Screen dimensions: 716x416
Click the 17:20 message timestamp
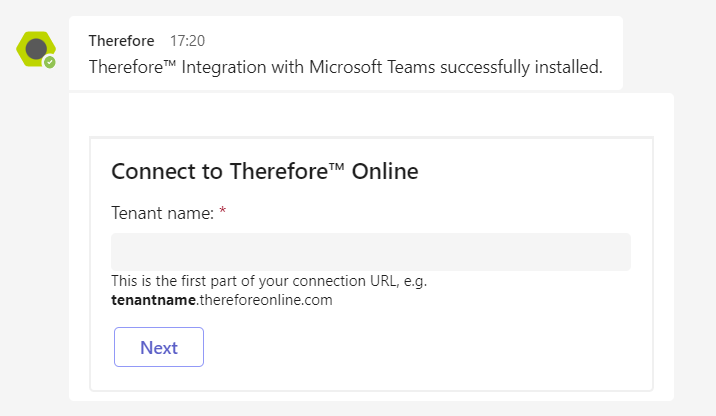click(187, 41)
